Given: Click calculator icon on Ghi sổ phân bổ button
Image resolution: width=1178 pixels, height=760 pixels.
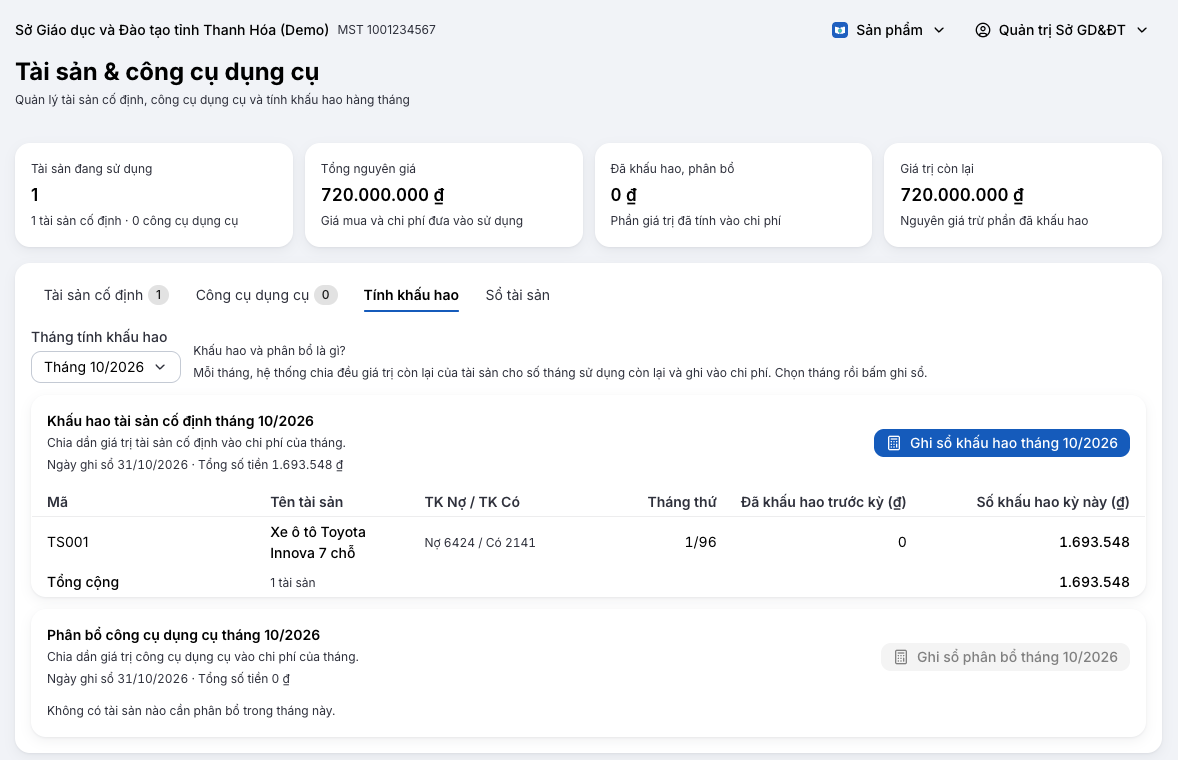Looking at the screenshot, I should (901, 657).
